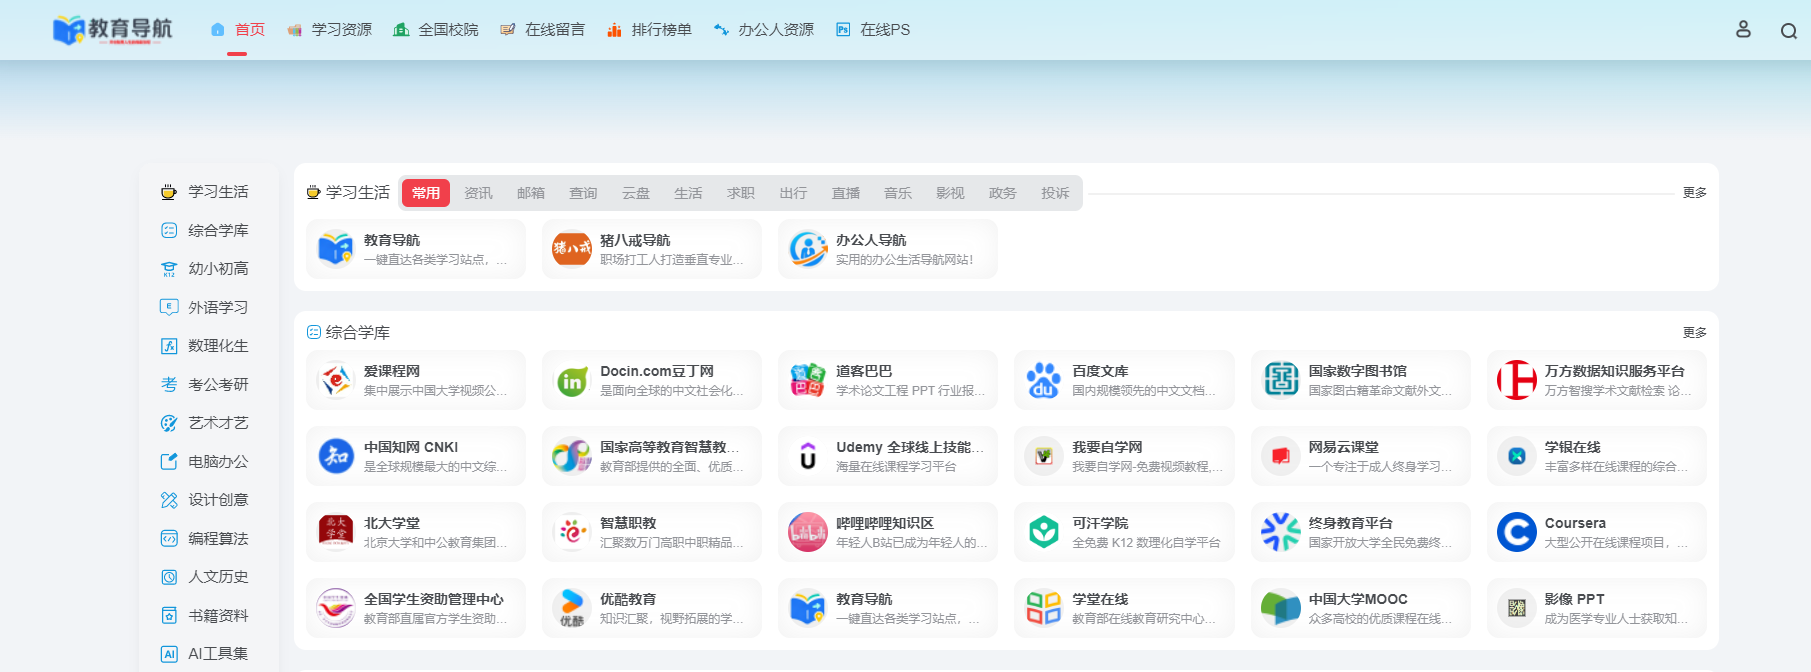The width and height of the screenshot is (1811, 672).
Task: Click the Coursera blue C icon
Action: [x=1517, y=532]
